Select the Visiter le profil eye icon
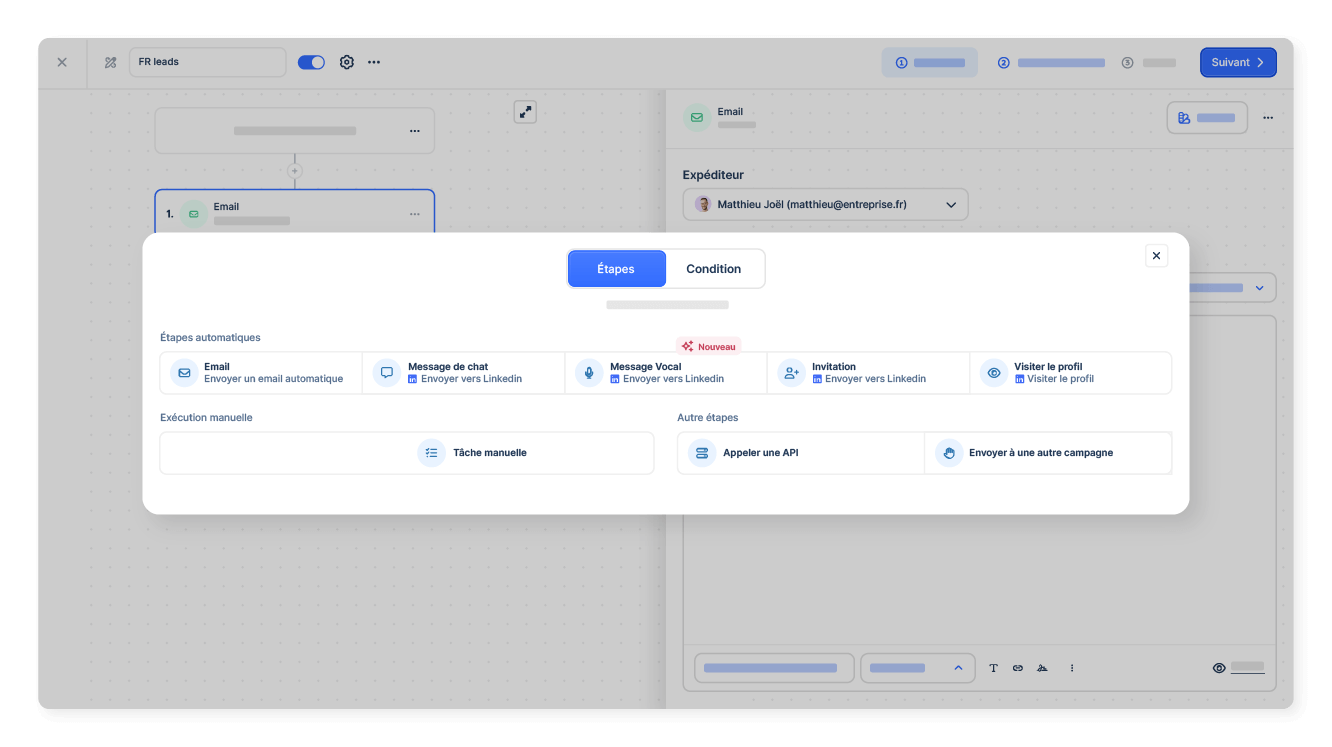 point(993,372)
